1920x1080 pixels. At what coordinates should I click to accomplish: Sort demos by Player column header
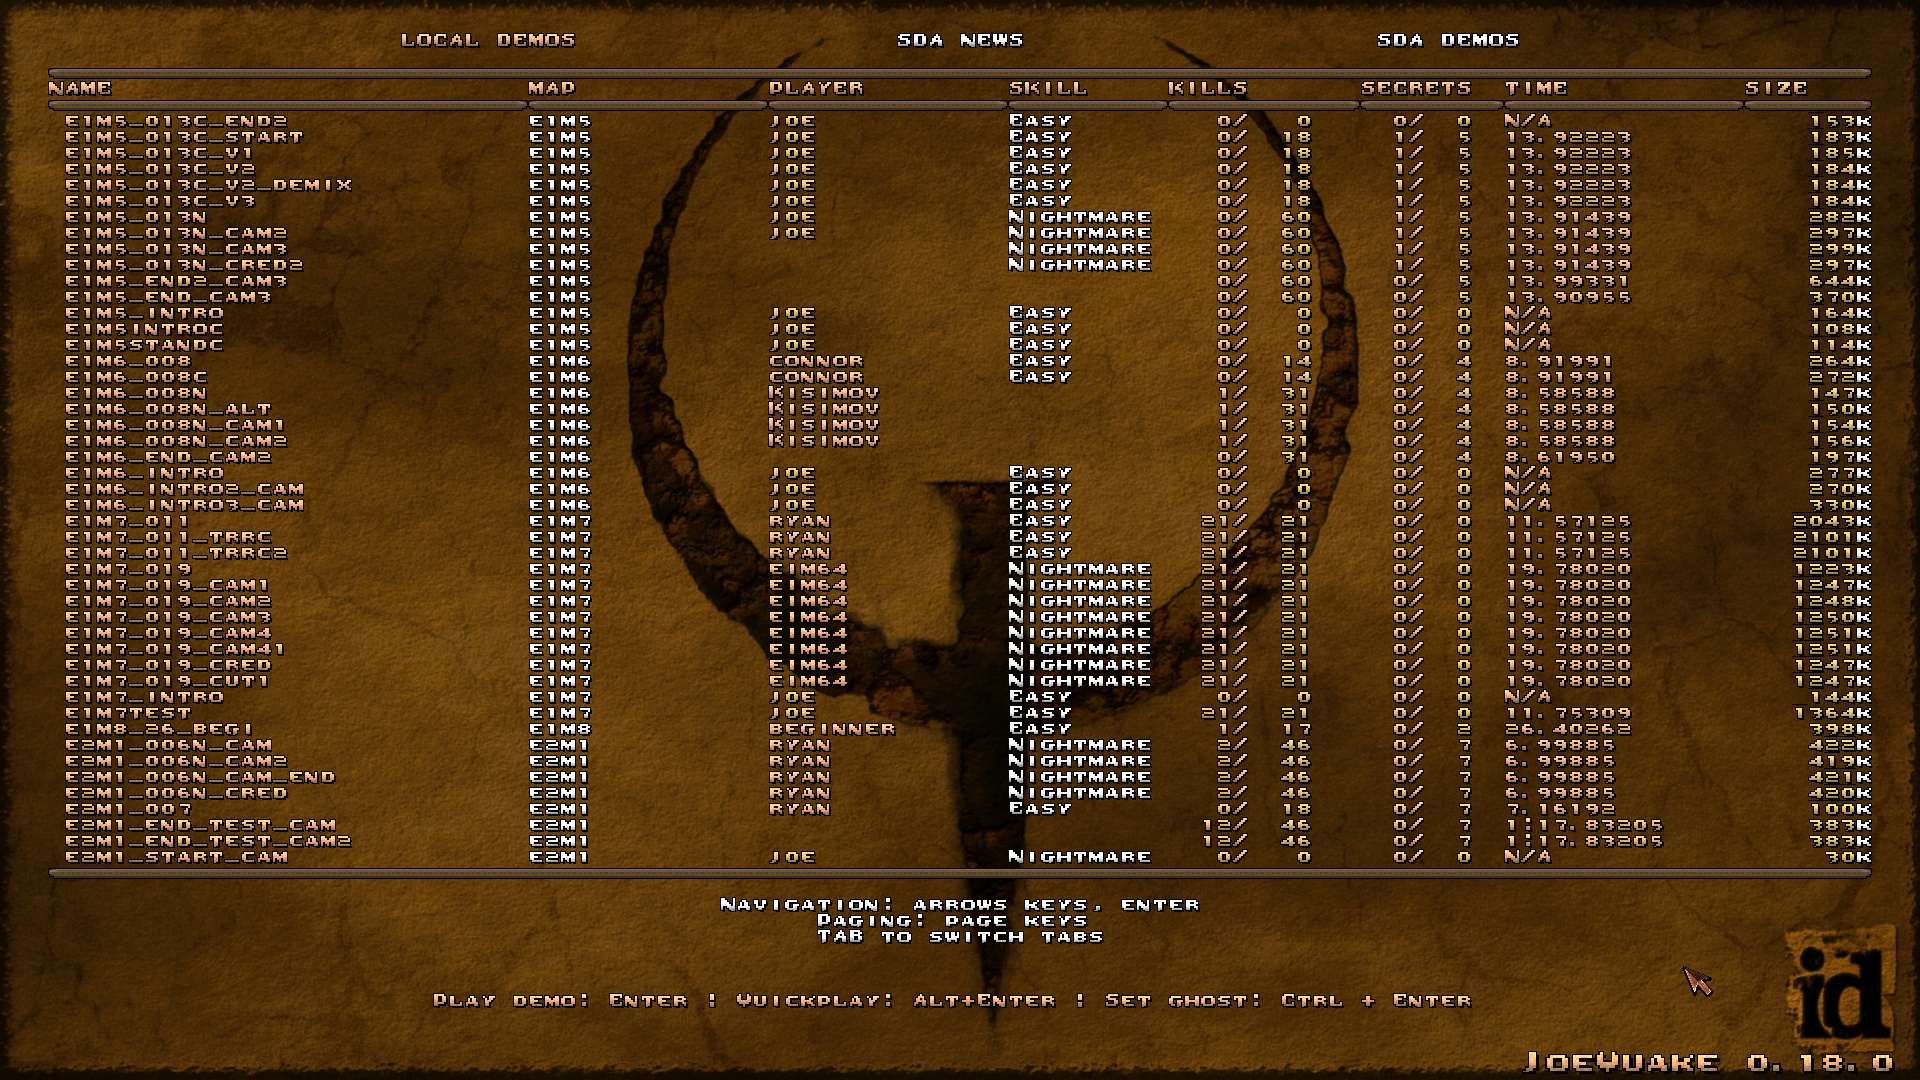pos(816,88)
